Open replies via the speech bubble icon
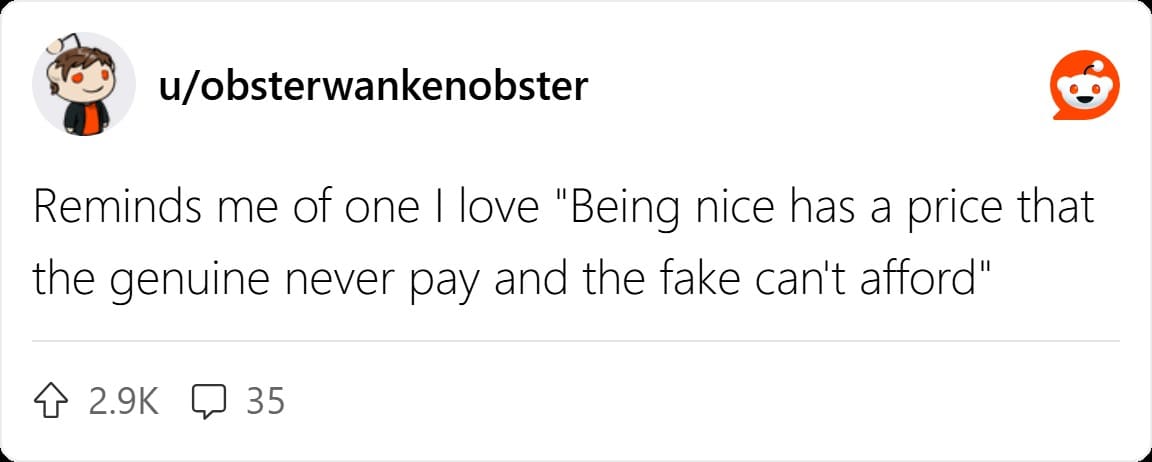Image resolution: width=1152 pixels, height=462 pixels. pos(207,401)
